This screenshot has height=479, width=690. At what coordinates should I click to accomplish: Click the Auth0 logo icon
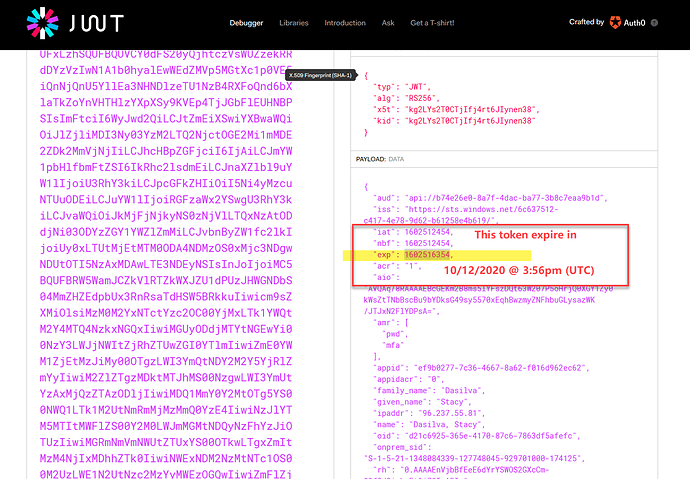(615, 22)
